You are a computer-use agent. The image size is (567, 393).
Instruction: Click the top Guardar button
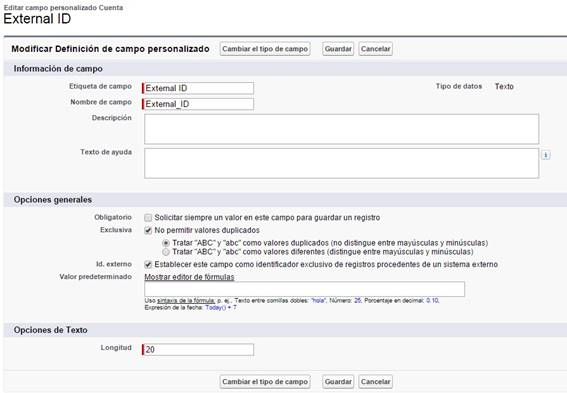(338, 49)
